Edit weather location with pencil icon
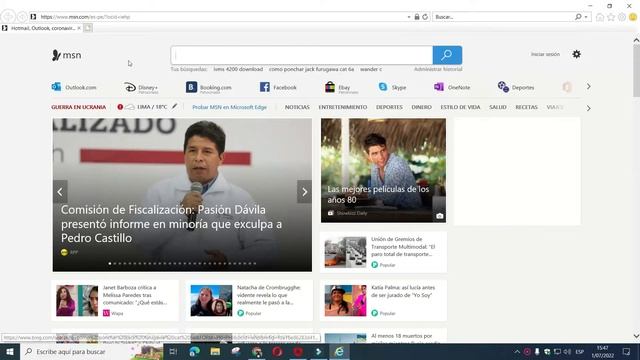The width and height of the screenshot is (640, 360). (174, 107)
